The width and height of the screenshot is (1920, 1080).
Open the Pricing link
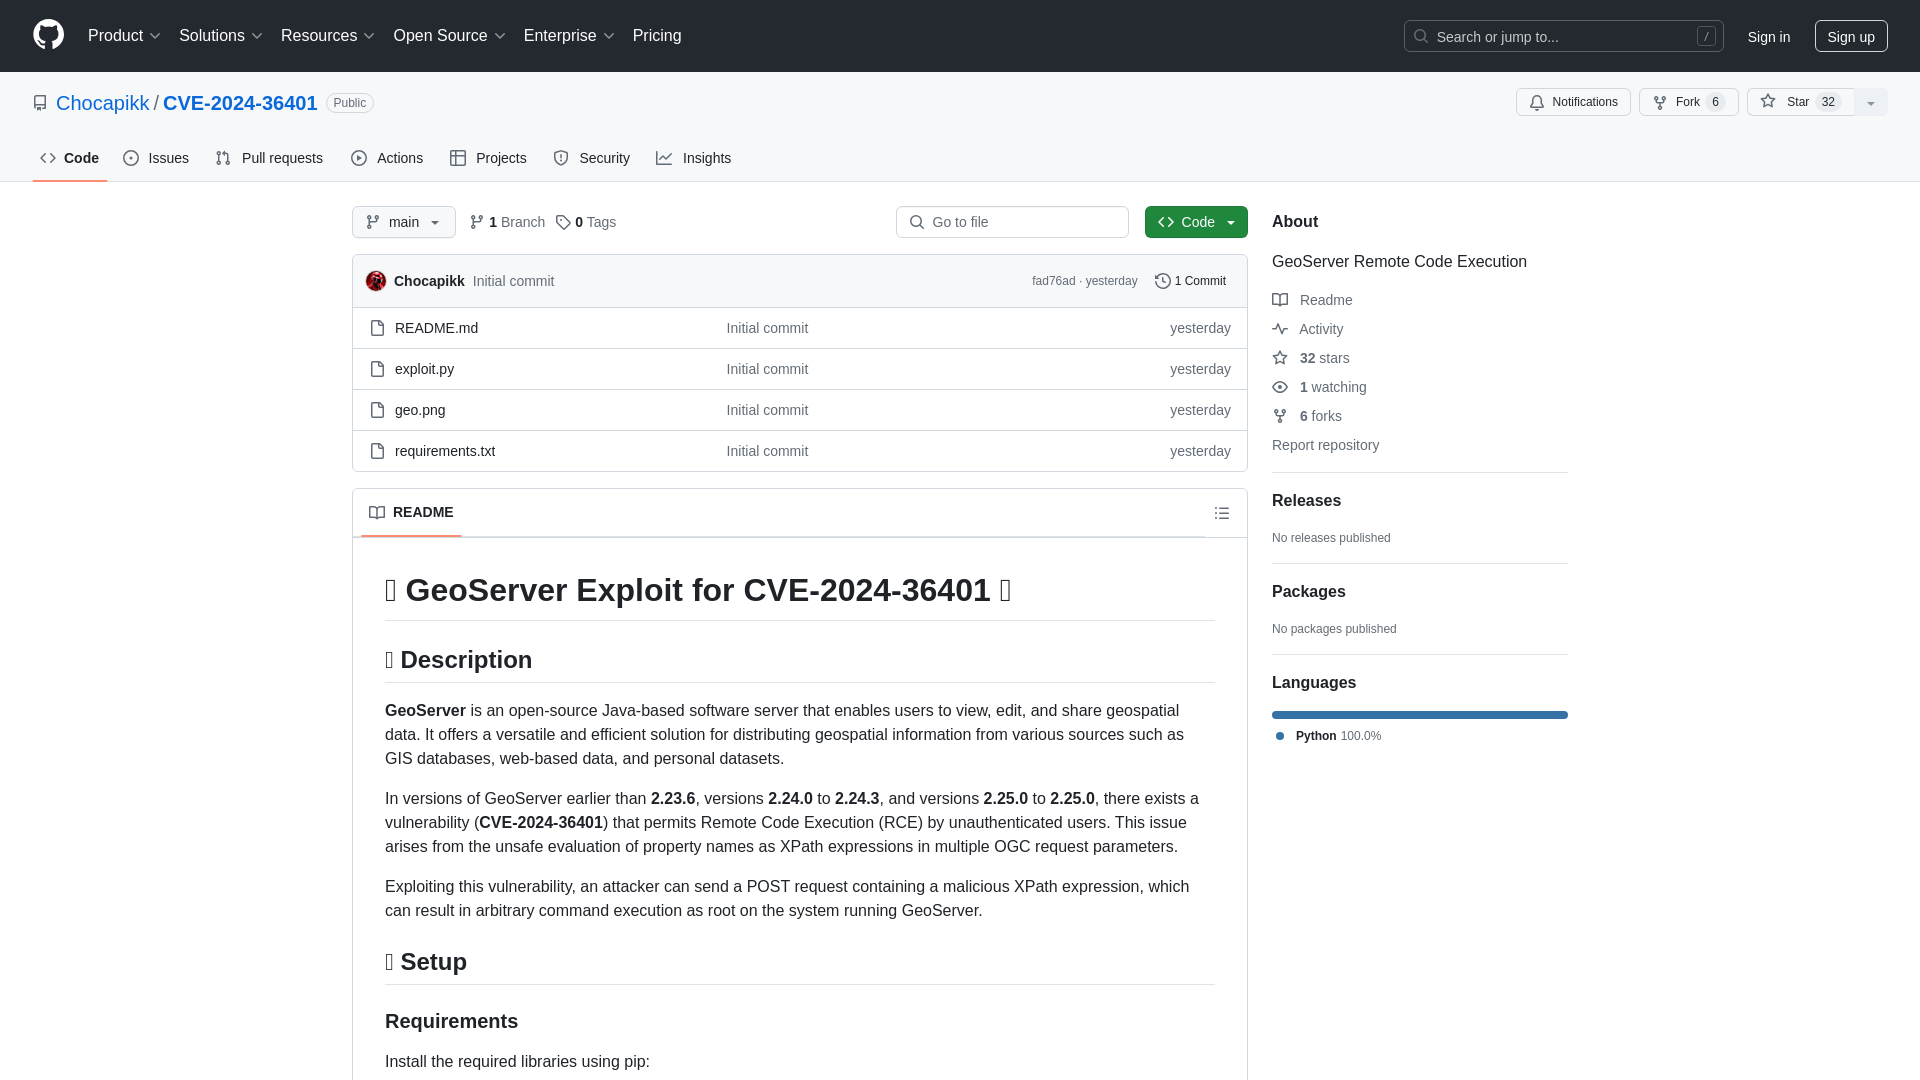[657, 36]
